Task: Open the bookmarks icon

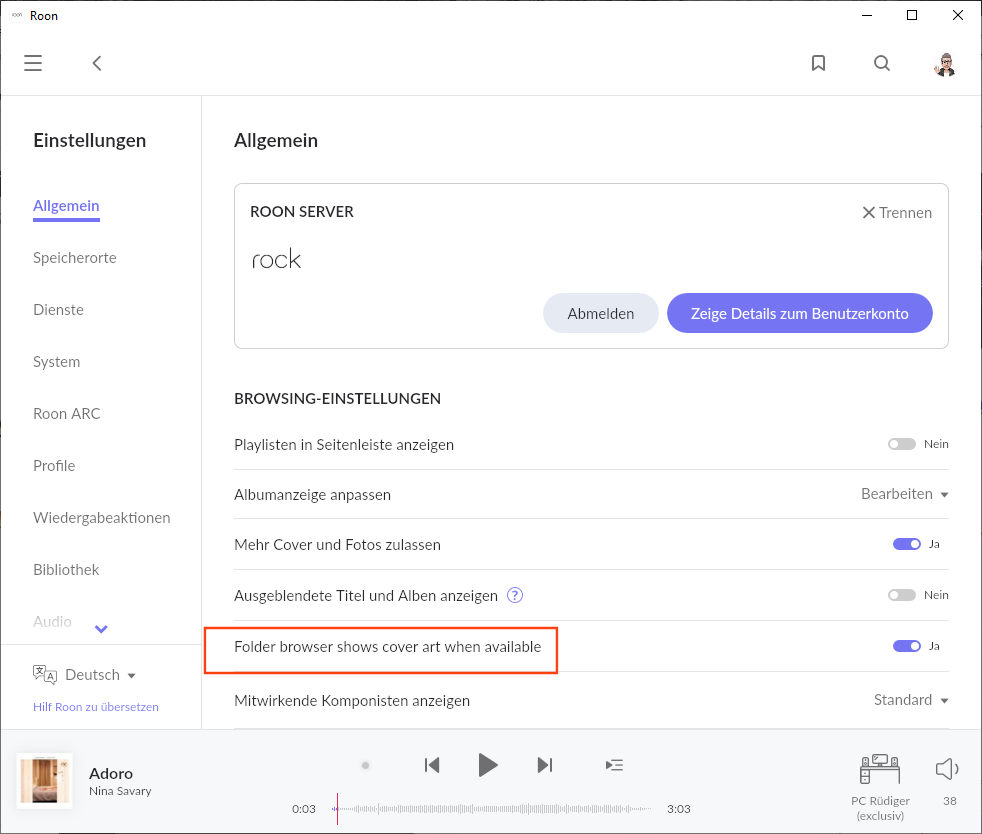Action: click(x=818, y=63)
